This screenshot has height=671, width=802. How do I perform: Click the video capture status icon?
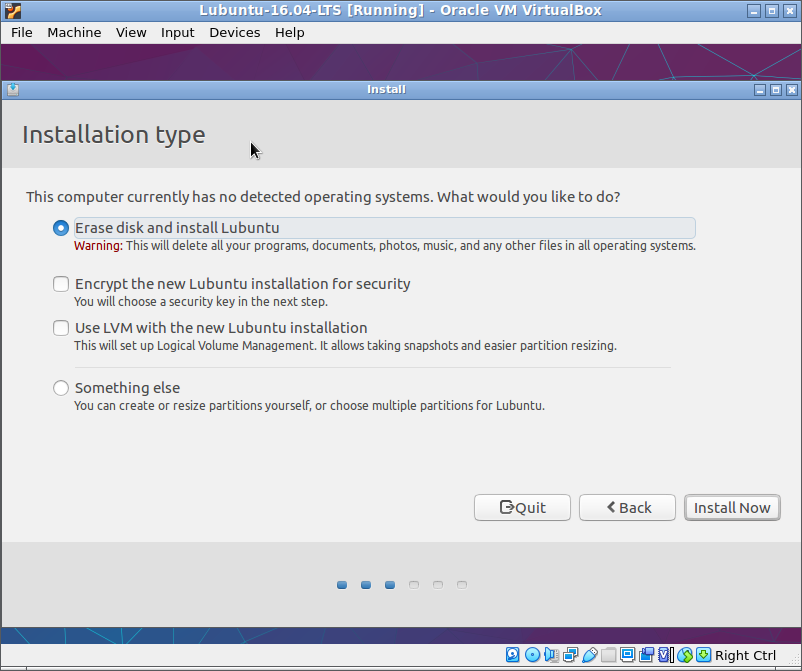click(x=647, y=655)
